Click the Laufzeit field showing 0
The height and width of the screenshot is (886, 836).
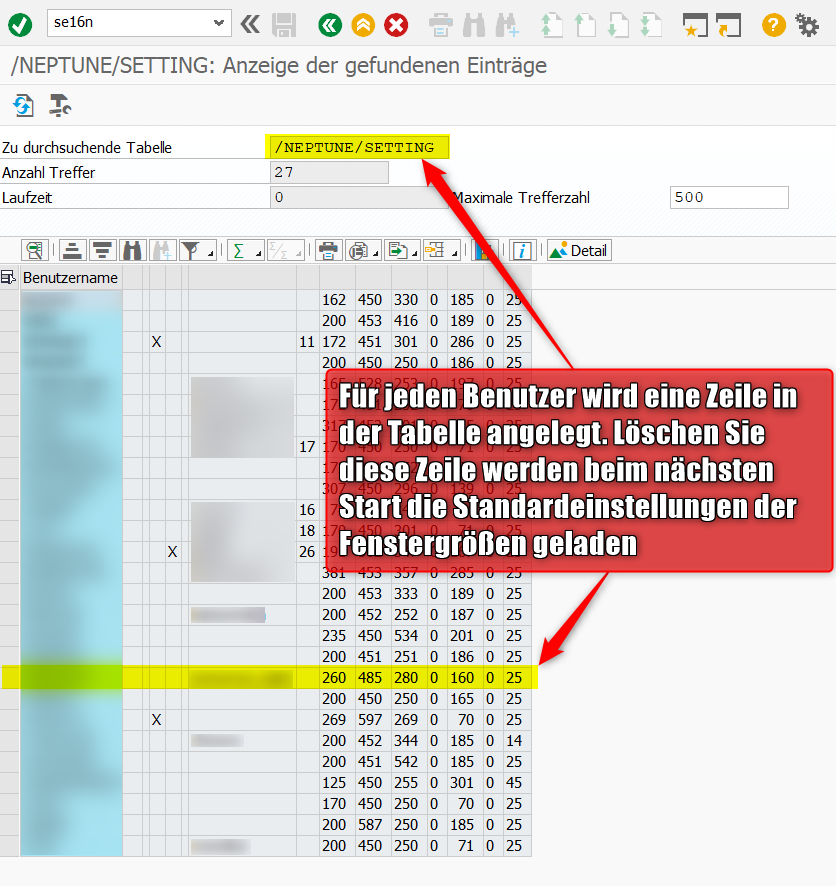tap(359, 197)
